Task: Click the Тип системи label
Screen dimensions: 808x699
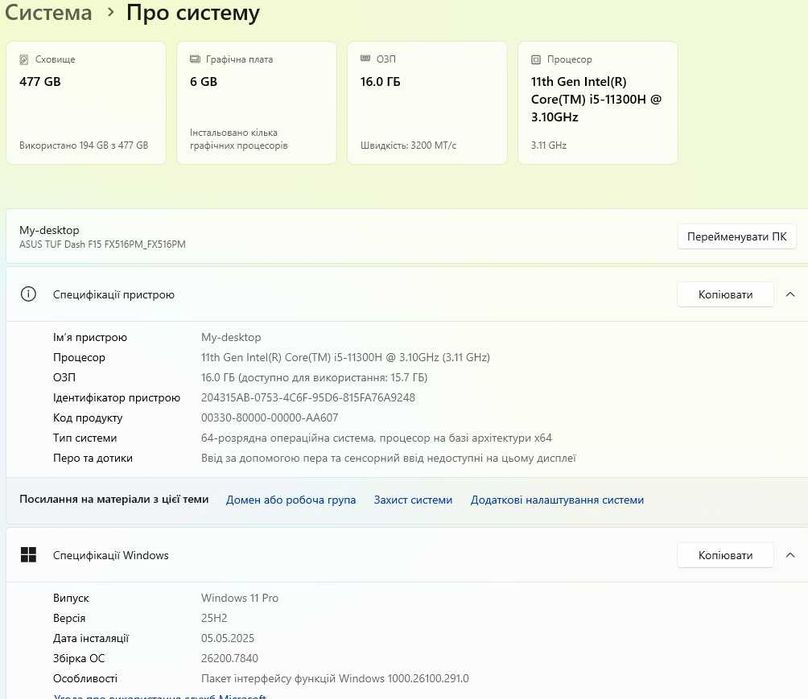Action: [85, 438]
